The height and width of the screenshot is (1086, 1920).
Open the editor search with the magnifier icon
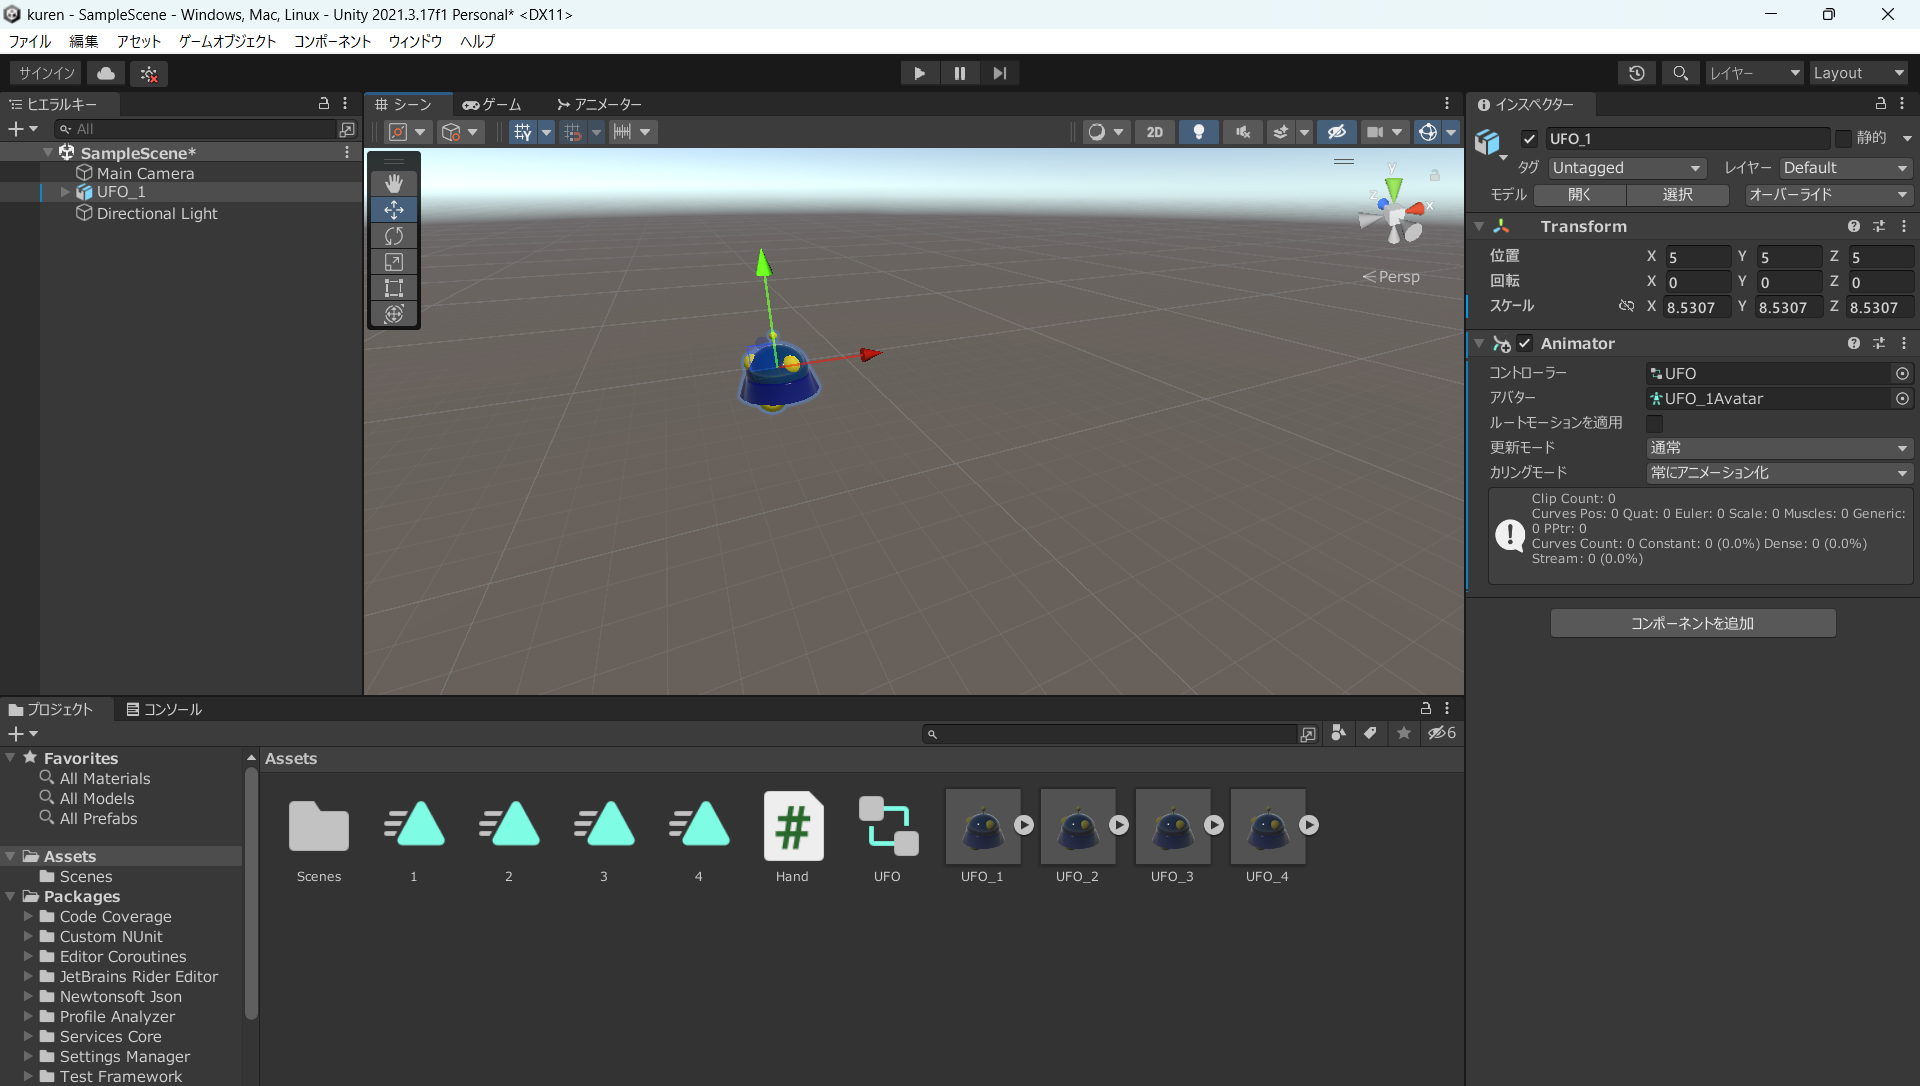coord(1680,72)
